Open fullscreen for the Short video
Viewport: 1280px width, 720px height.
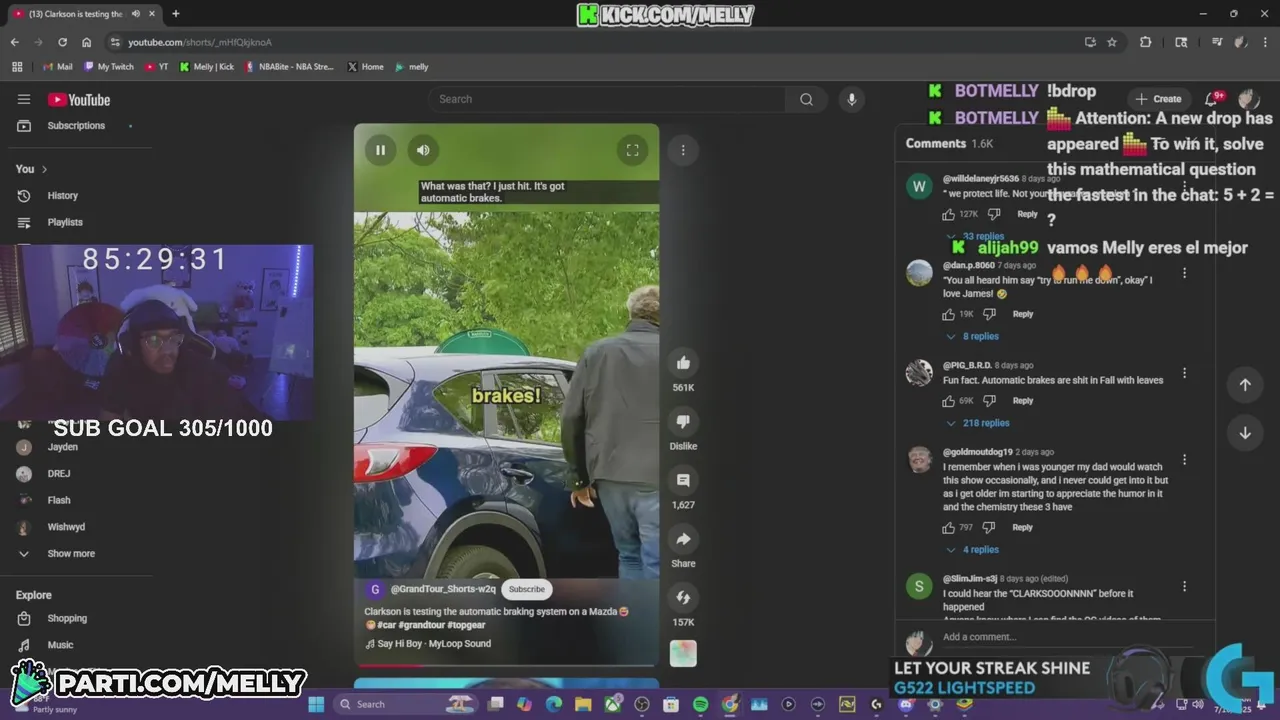pos(632,150)
